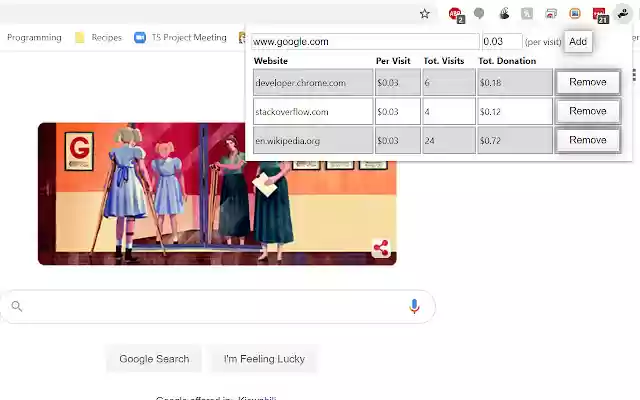Open the black hand-and-coin extension icon
Viewport: 640px width, 400px height.
pos(504,14)
